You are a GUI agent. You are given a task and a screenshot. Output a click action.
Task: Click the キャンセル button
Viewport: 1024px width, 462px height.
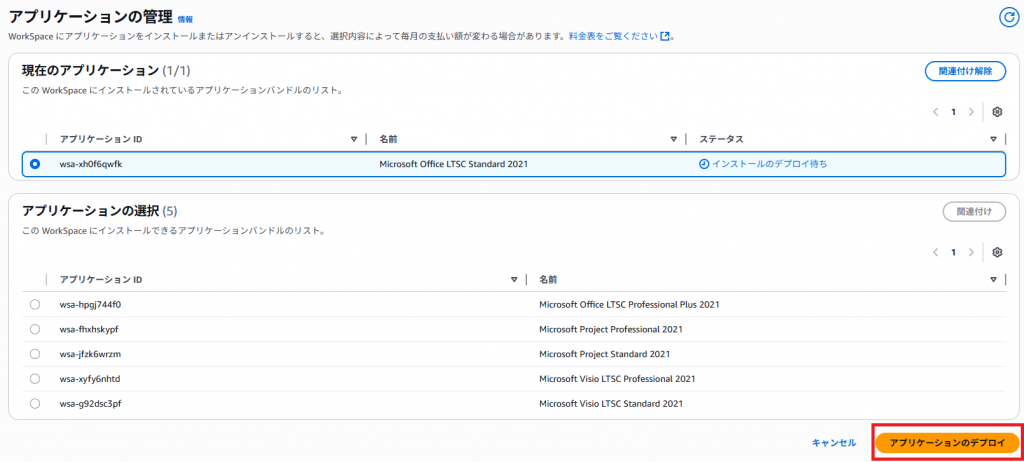click(833, 442)
